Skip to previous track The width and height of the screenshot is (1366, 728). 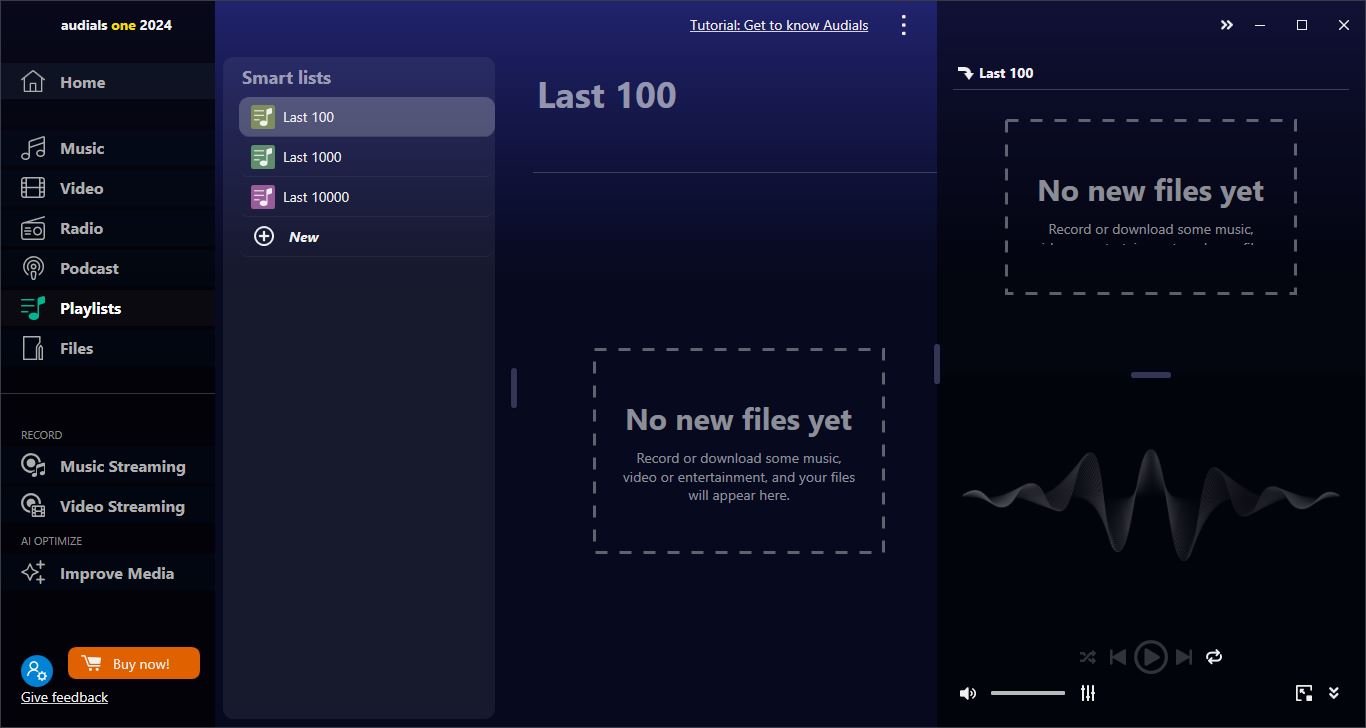point(1118,657)
